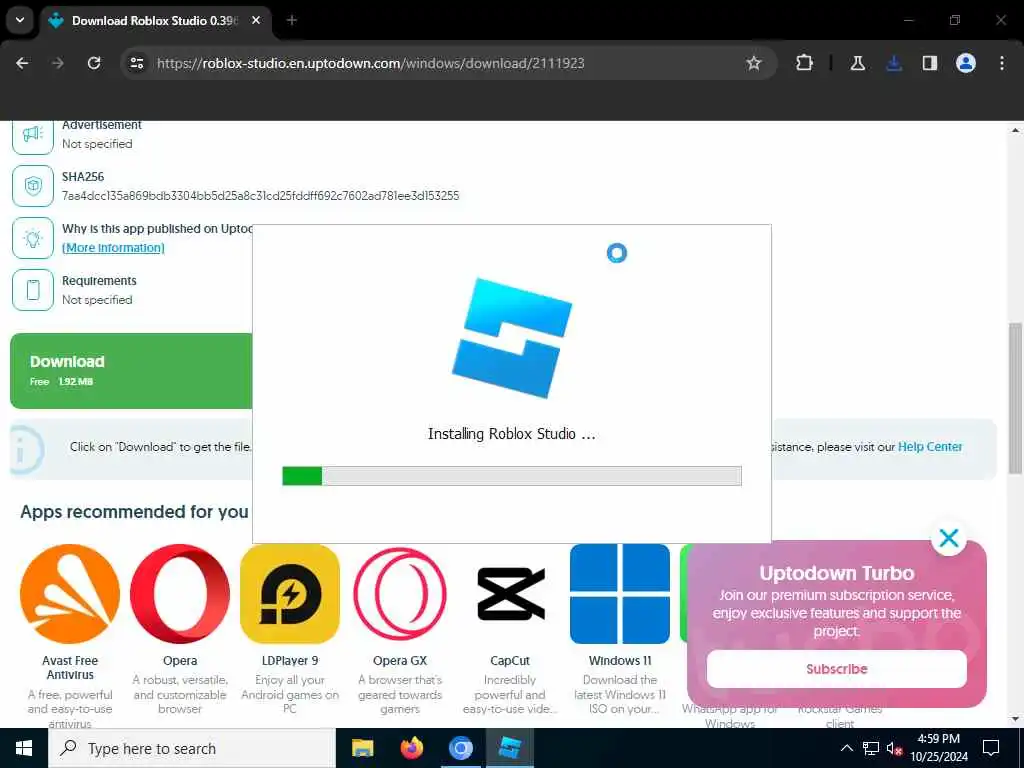This screenshot has height=768, width=1024.
Task: Open the Windows 11 app icon
Action: click(x=620, y=594)
